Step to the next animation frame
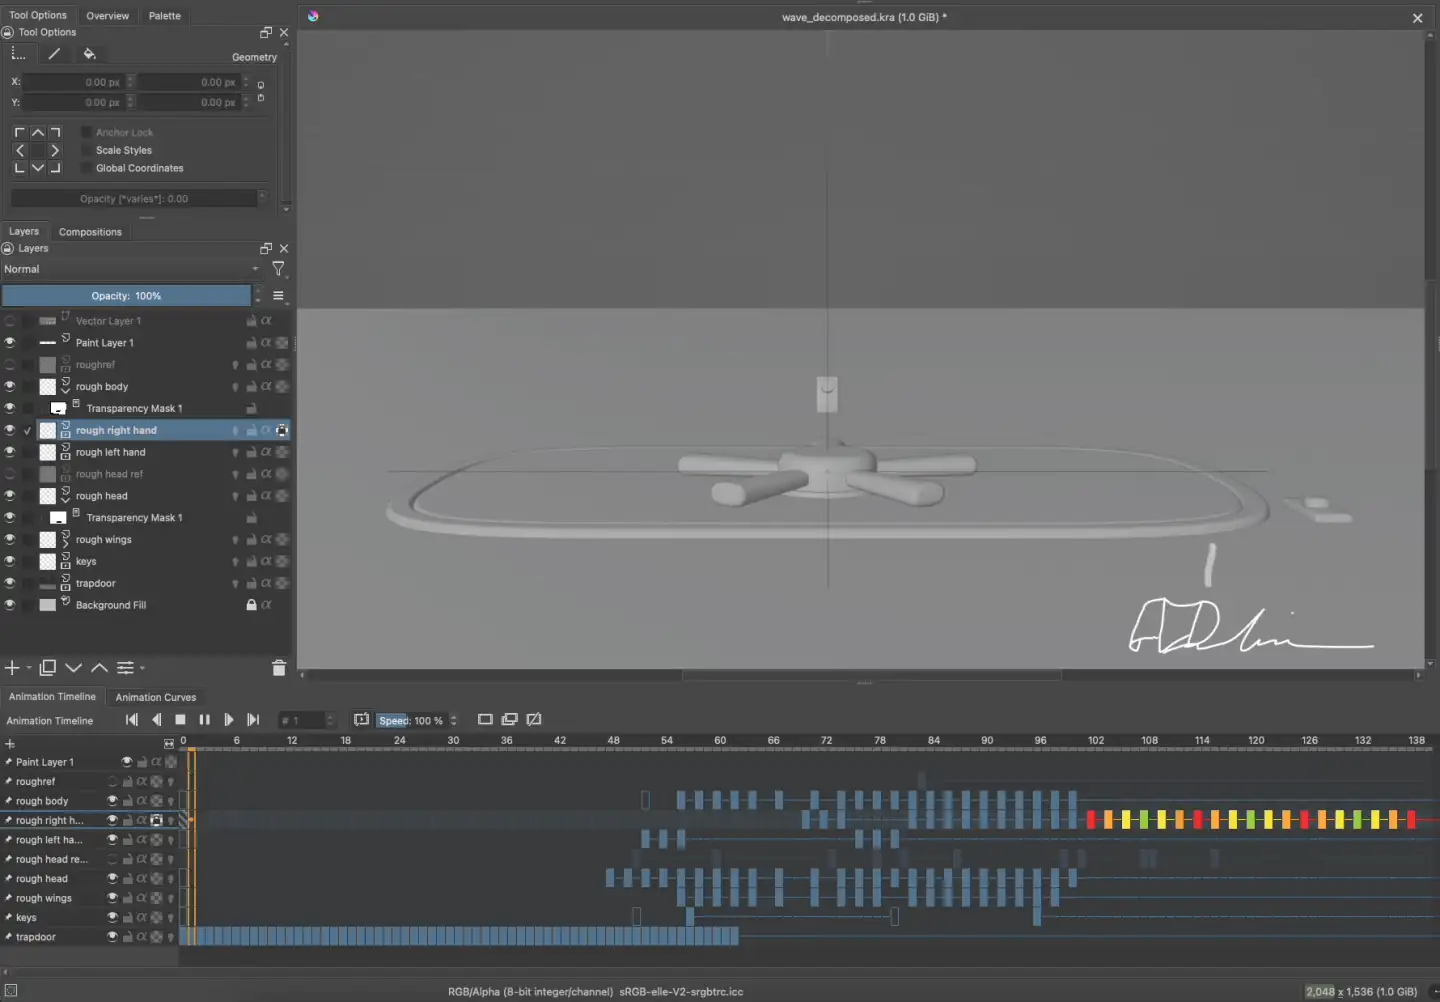 [229, 720]
